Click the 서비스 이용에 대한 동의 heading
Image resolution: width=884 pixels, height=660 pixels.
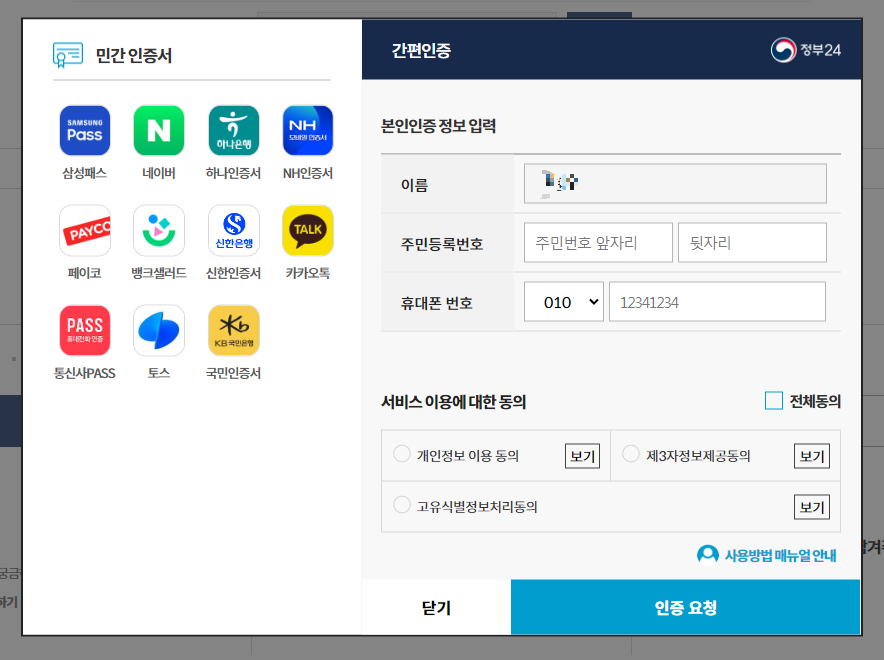pyautogui.click(x=453, y=402)
